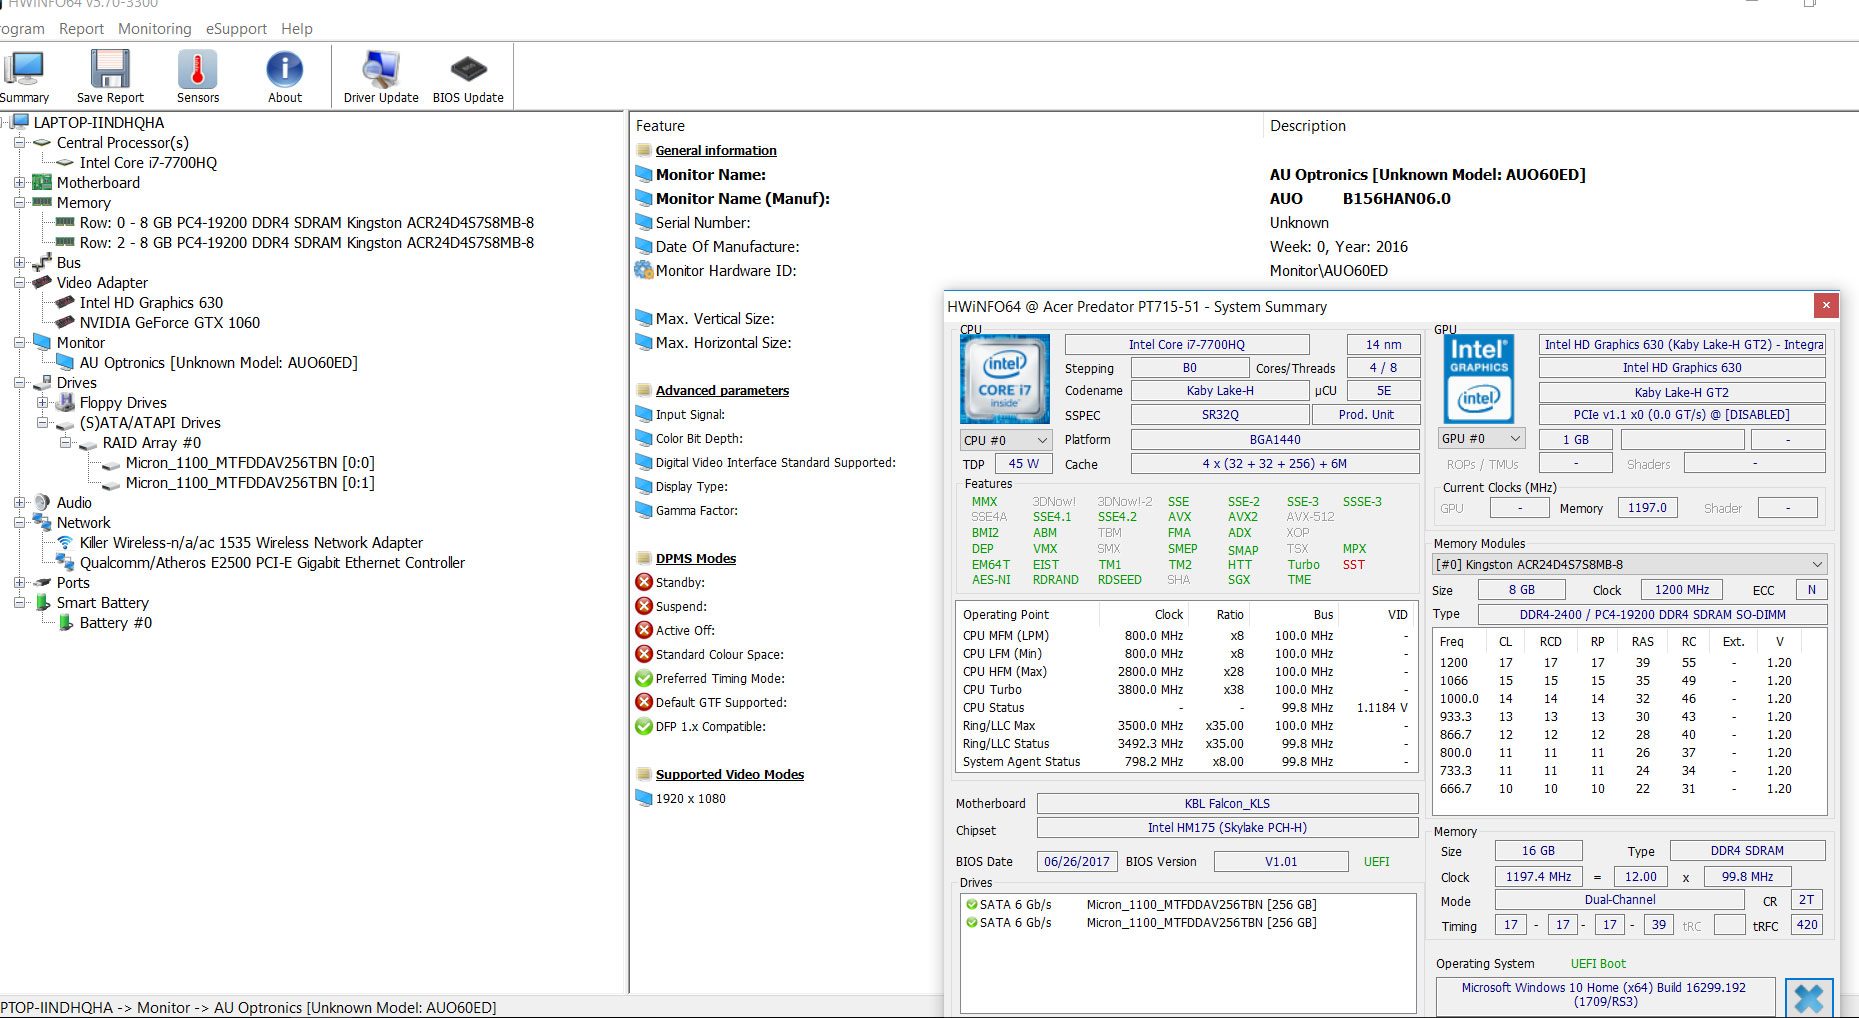Click the green check icon beside DFP 1.x Compatible
1859x1018 pixels.
[x=644, y=726]
